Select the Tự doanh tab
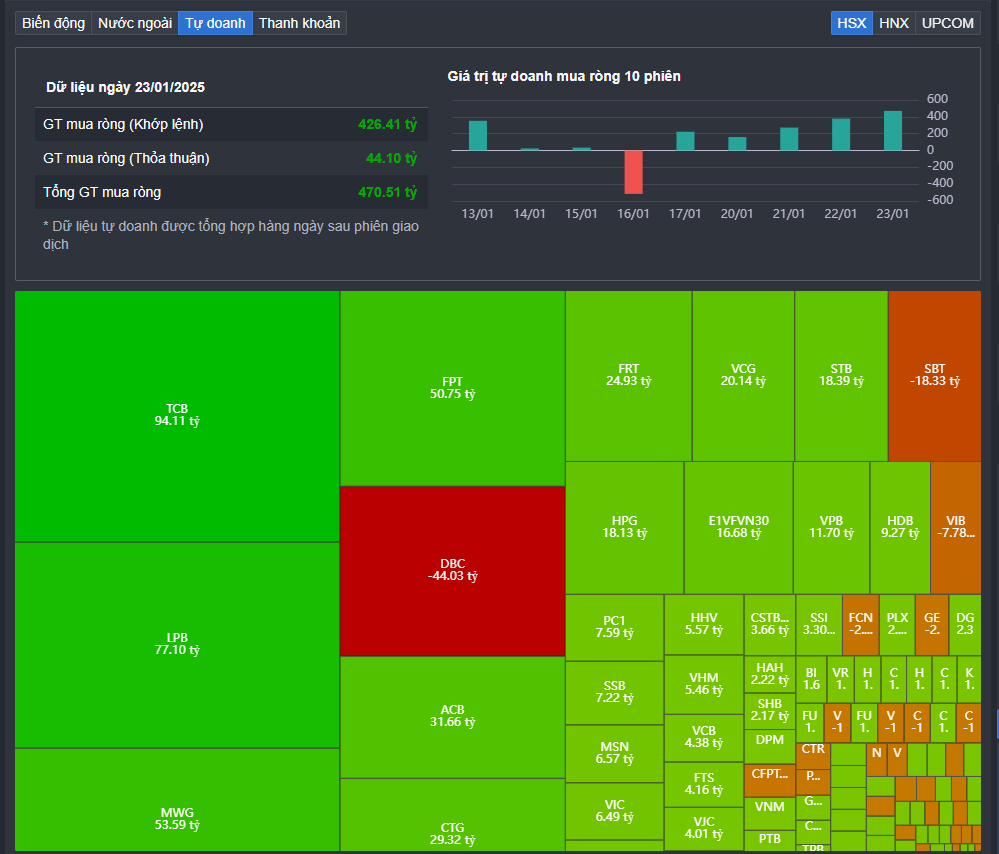The image size is (999, 854). tap(215, 24)
